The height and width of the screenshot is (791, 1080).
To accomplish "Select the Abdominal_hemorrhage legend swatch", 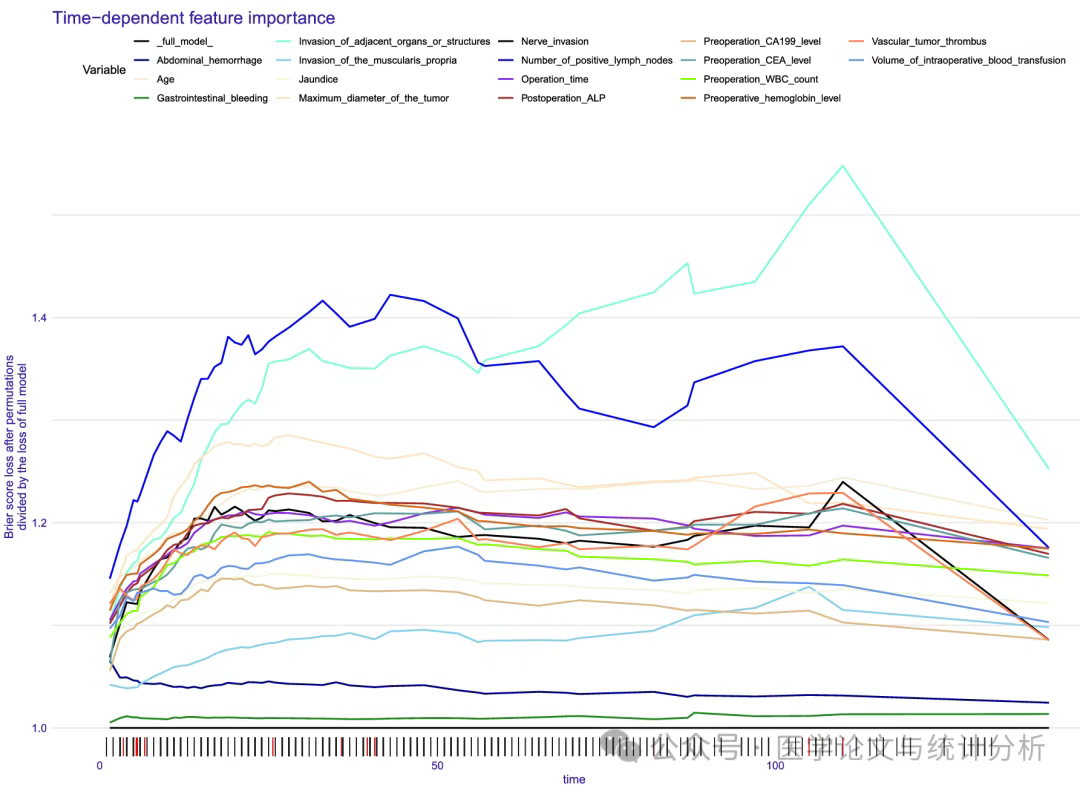I will 141,61.
